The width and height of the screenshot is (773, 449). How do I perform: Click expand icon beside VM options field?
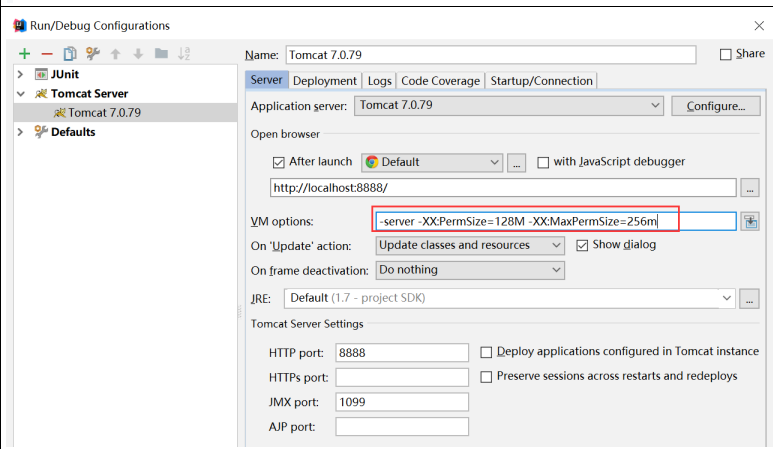[751, 221]
